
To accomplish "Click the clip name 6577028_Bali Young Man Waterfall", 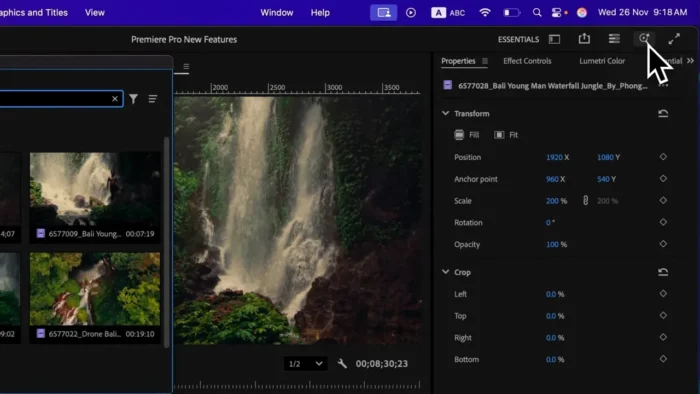I will [x=553, y=86].
